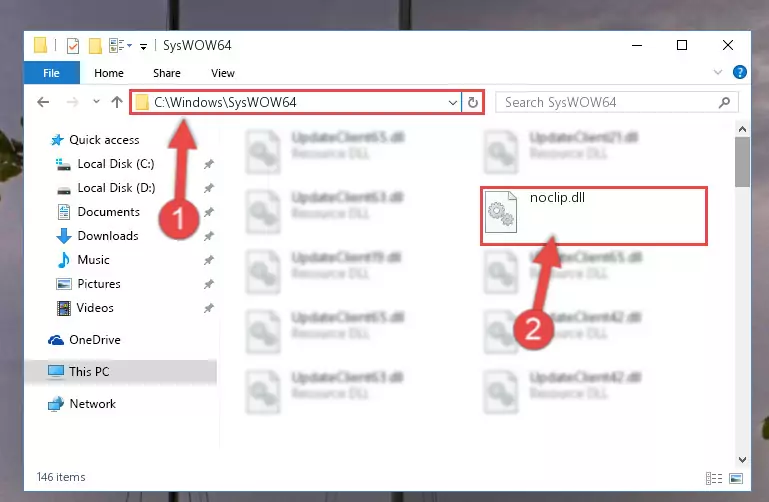Close the SysWOW64 window

pos(728,45)
